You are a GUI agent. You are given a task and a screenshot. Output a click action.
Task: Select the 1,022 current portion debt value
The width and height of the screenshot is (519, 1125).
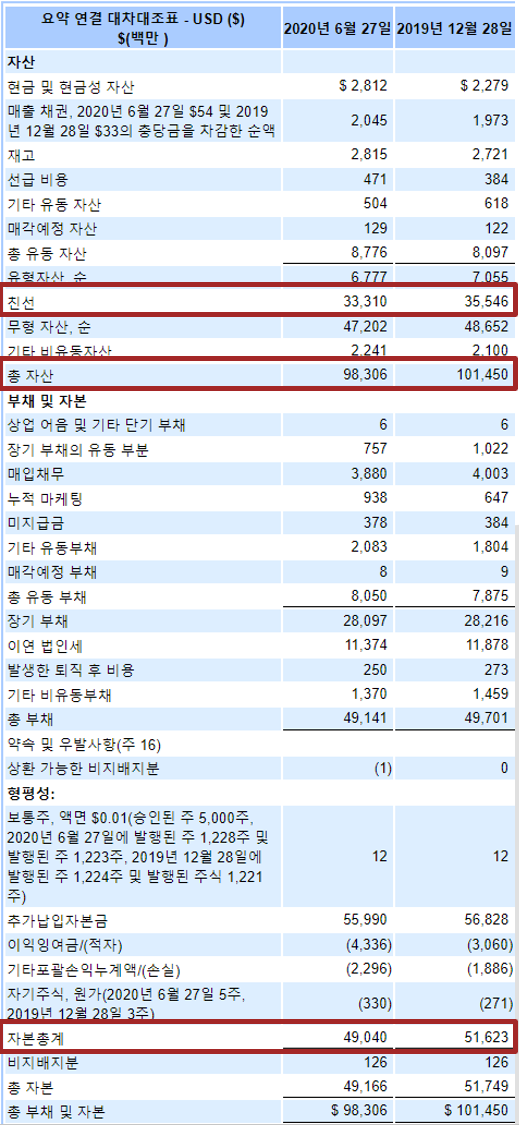[491, 449]
